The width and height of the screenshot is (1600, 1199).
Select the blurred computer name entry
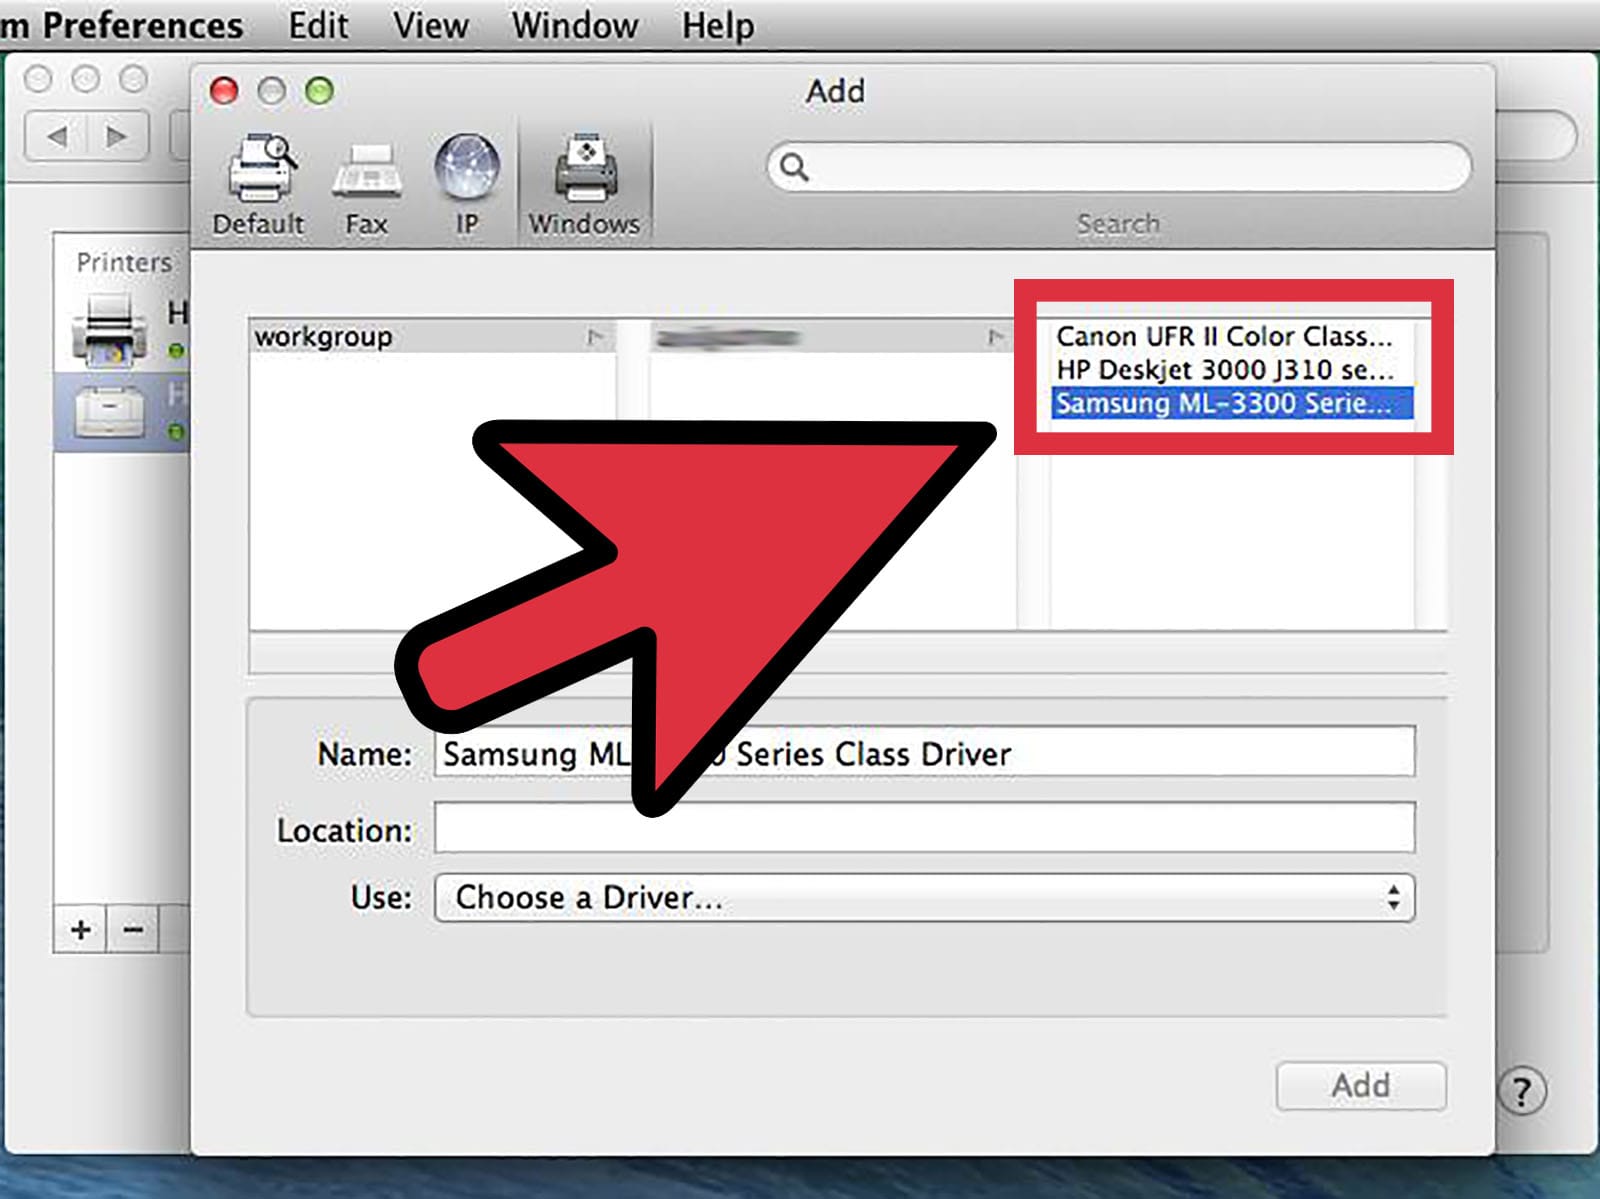coord(832,337)
